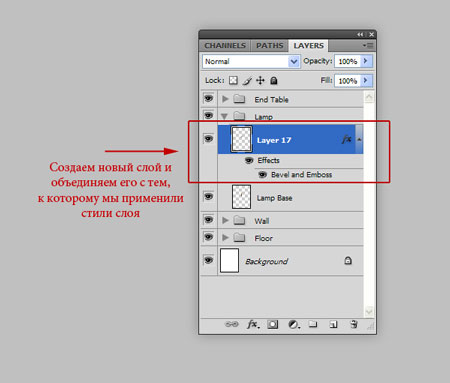Viewport: 450px width, 383px height.
Task: Select Background layer thumbnail
Action: point(229,260)
